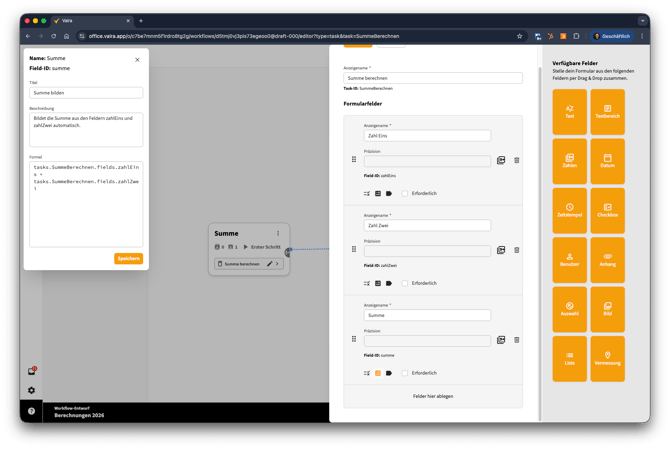The width and height of the screenshot is (670, 449).
Task: Add a Vermessung field tile
Action: [x=607, y=358]
